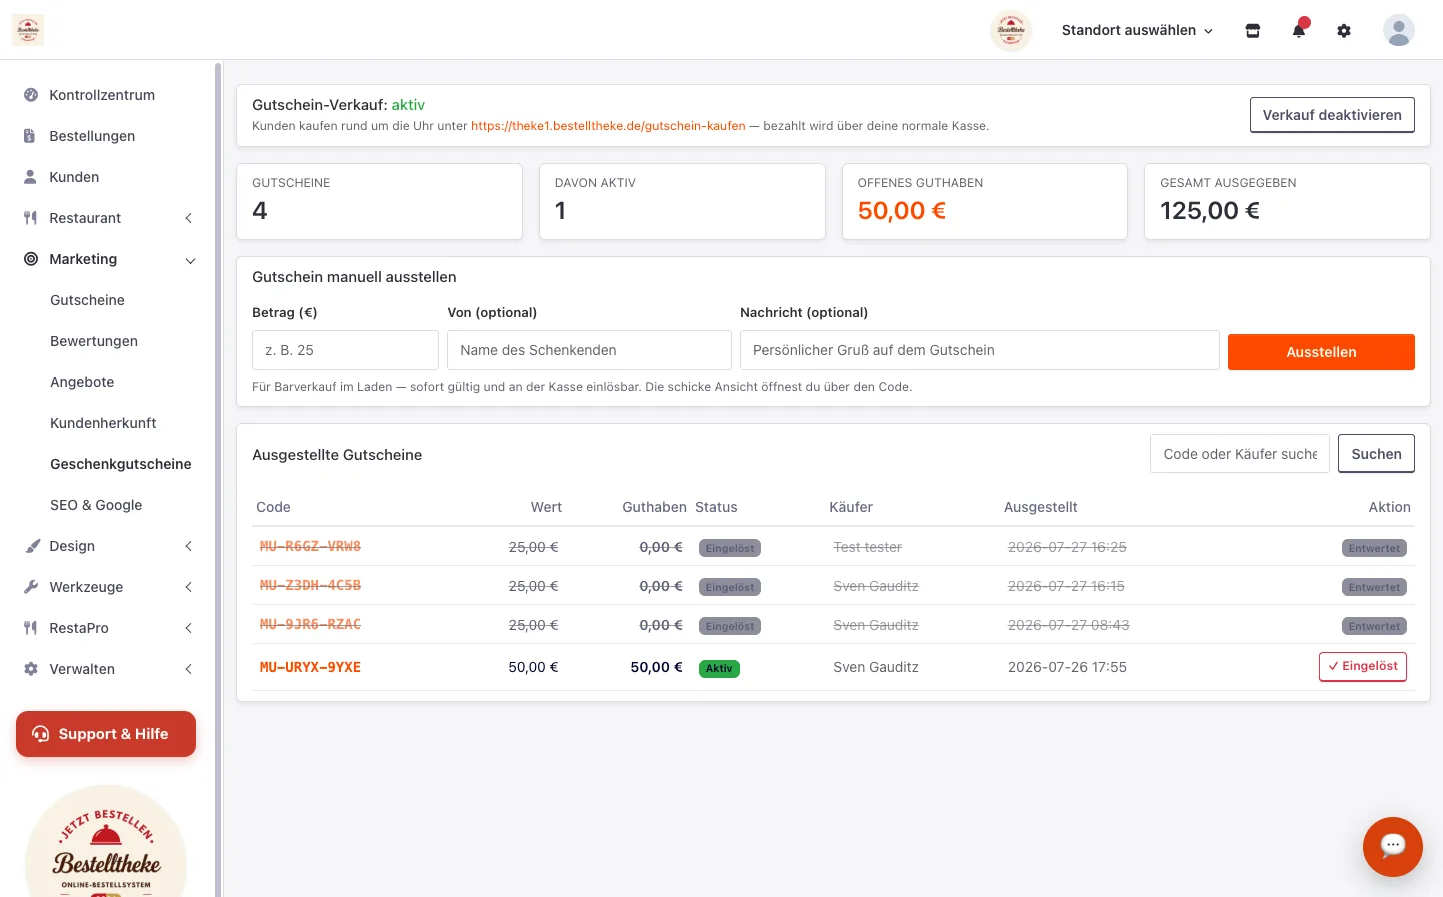Image resolution: width=1443 pixels, height=897 pixels.
Task: Open voucher code MU-9JR6-RZAC
Action: (310, 625)
